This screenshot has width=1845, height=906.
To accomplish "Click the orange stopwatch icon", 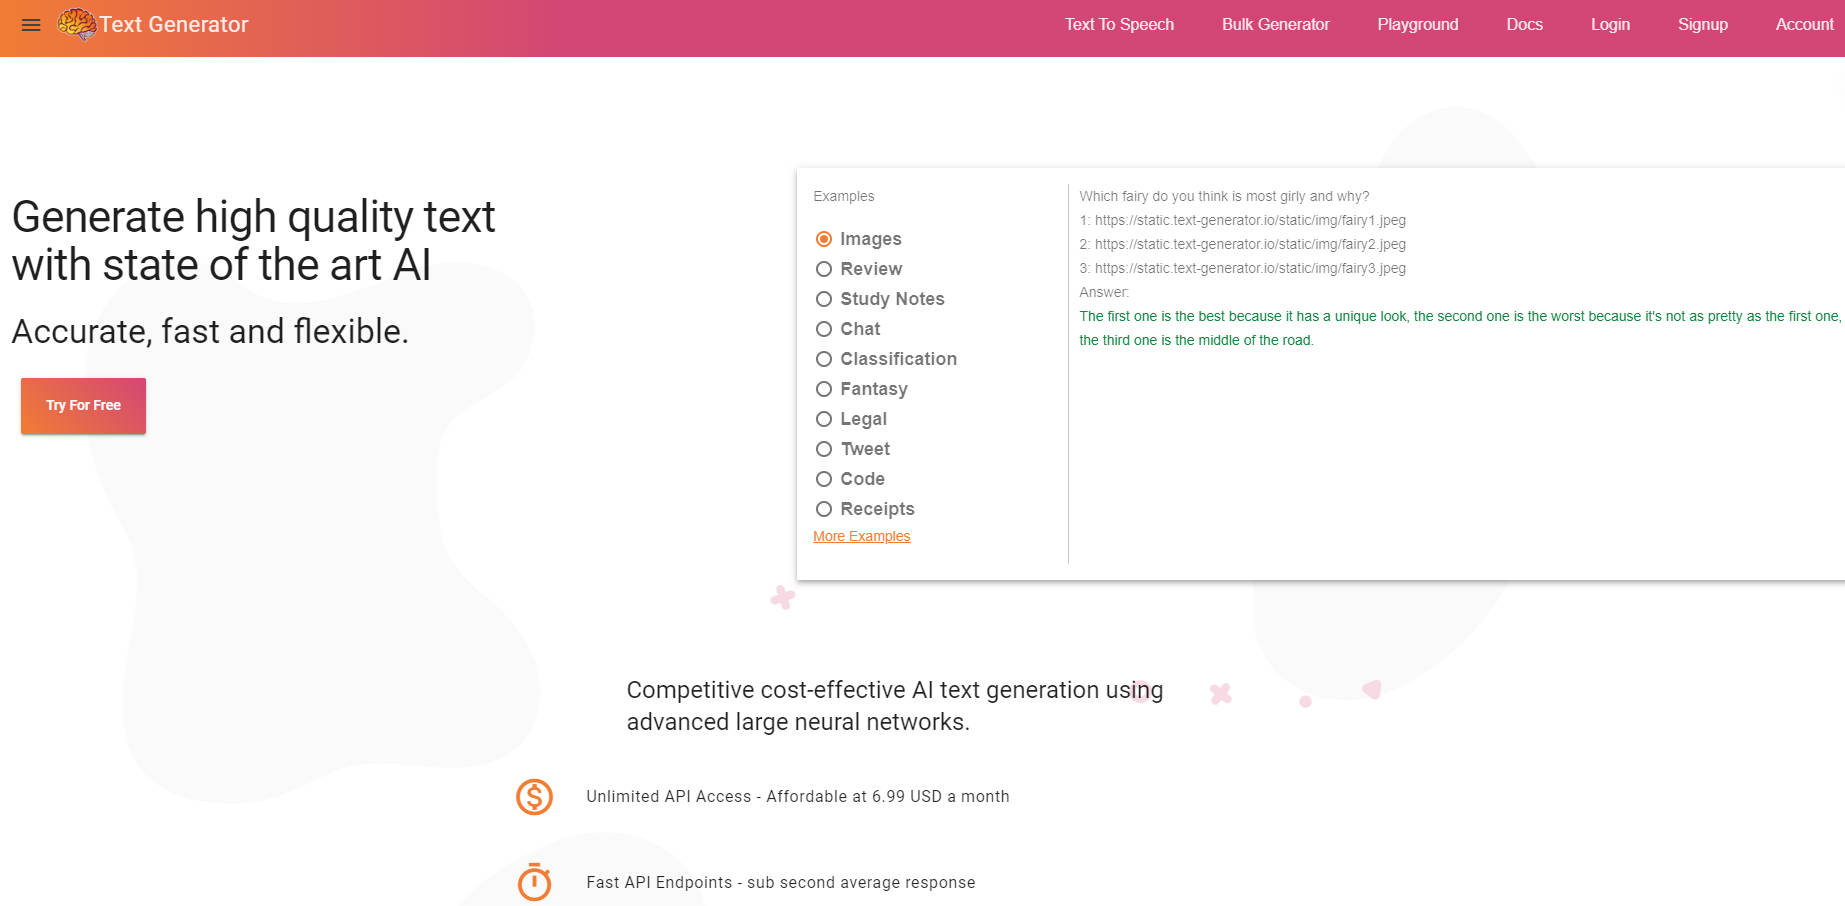I will pos(534,882).
